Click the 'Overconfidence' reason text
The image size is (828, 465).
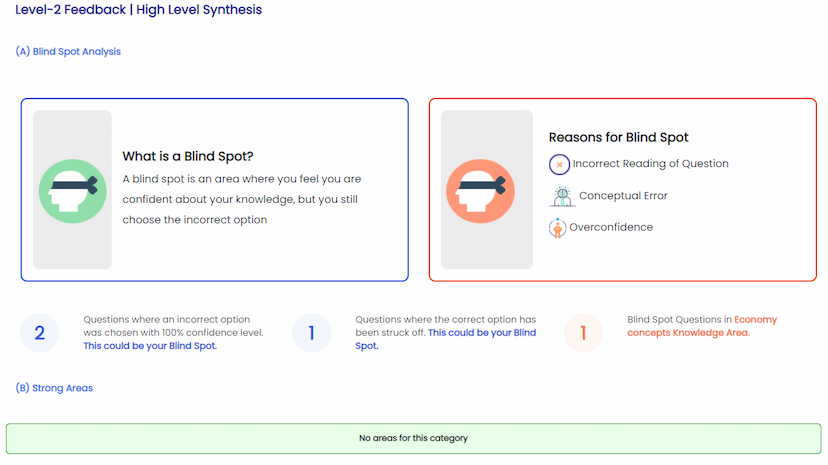pyautogui.click(x=611, y=227)
